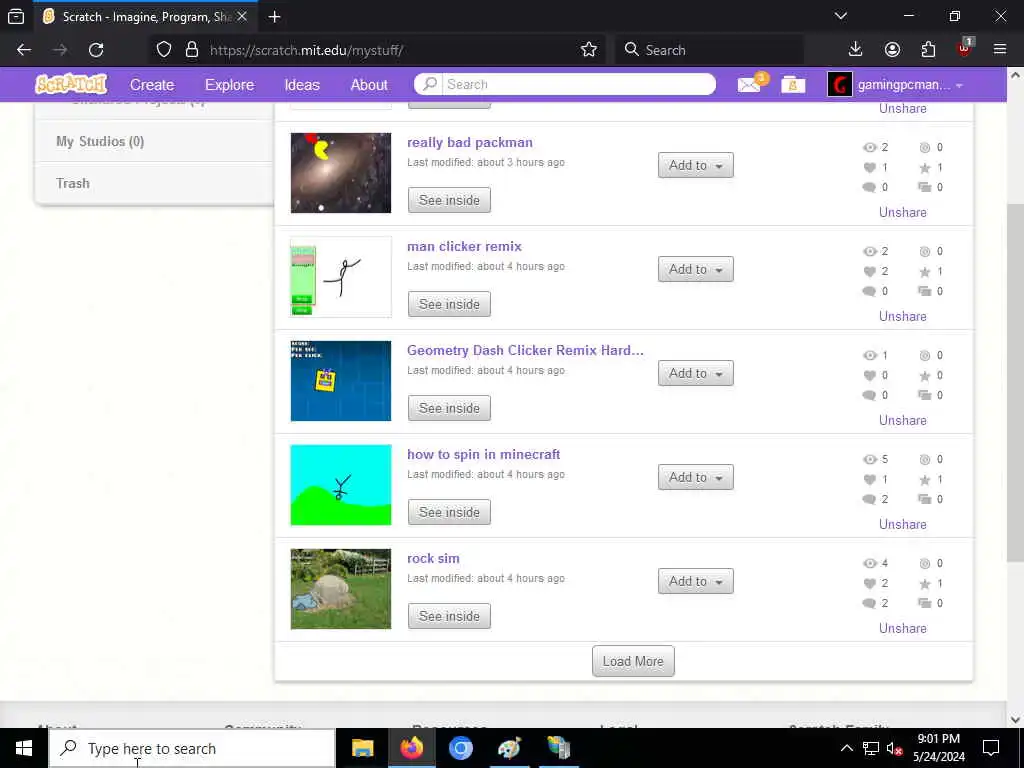Click See inside for man clicker remix
This screenshot has width=1024, height=768.
tap(449, 304)
